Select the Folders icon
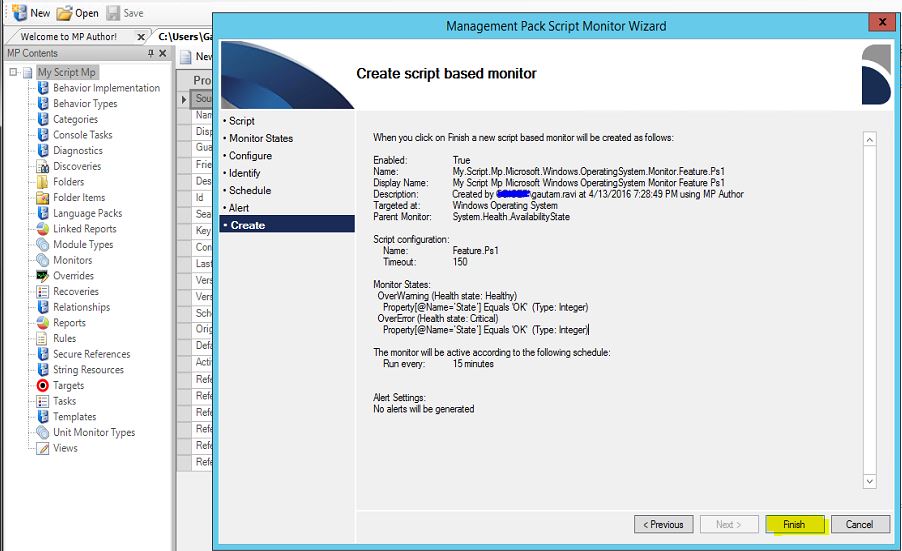Viewport: 902px width, 551px height. point(43,182)
